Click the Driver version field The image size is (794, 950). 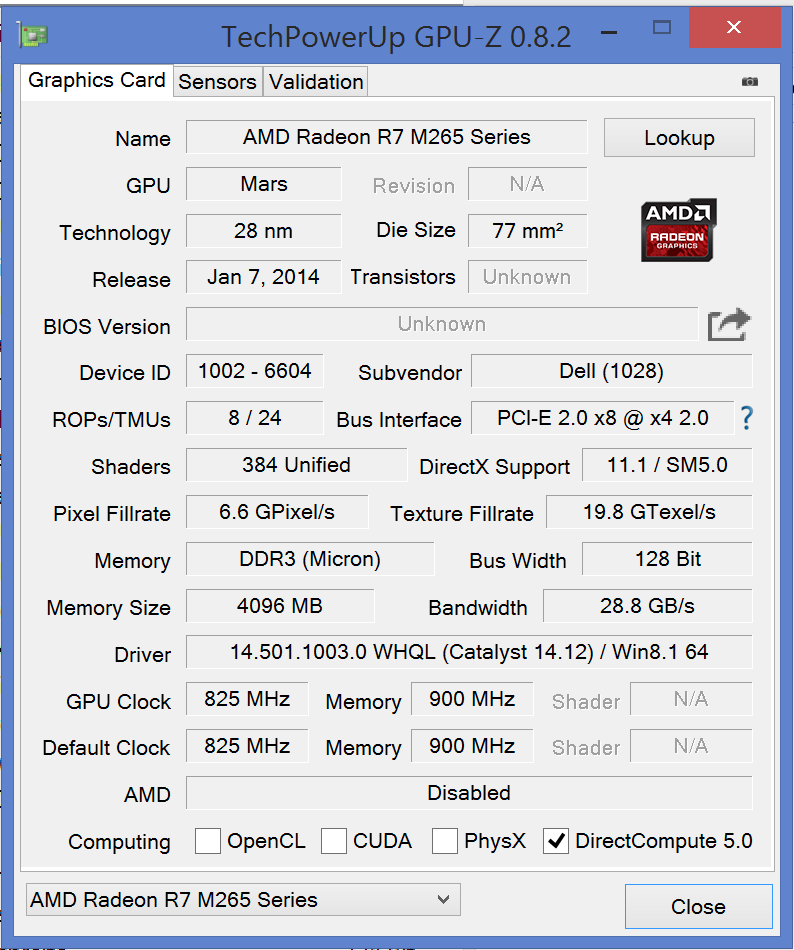[x=468, y=653]
